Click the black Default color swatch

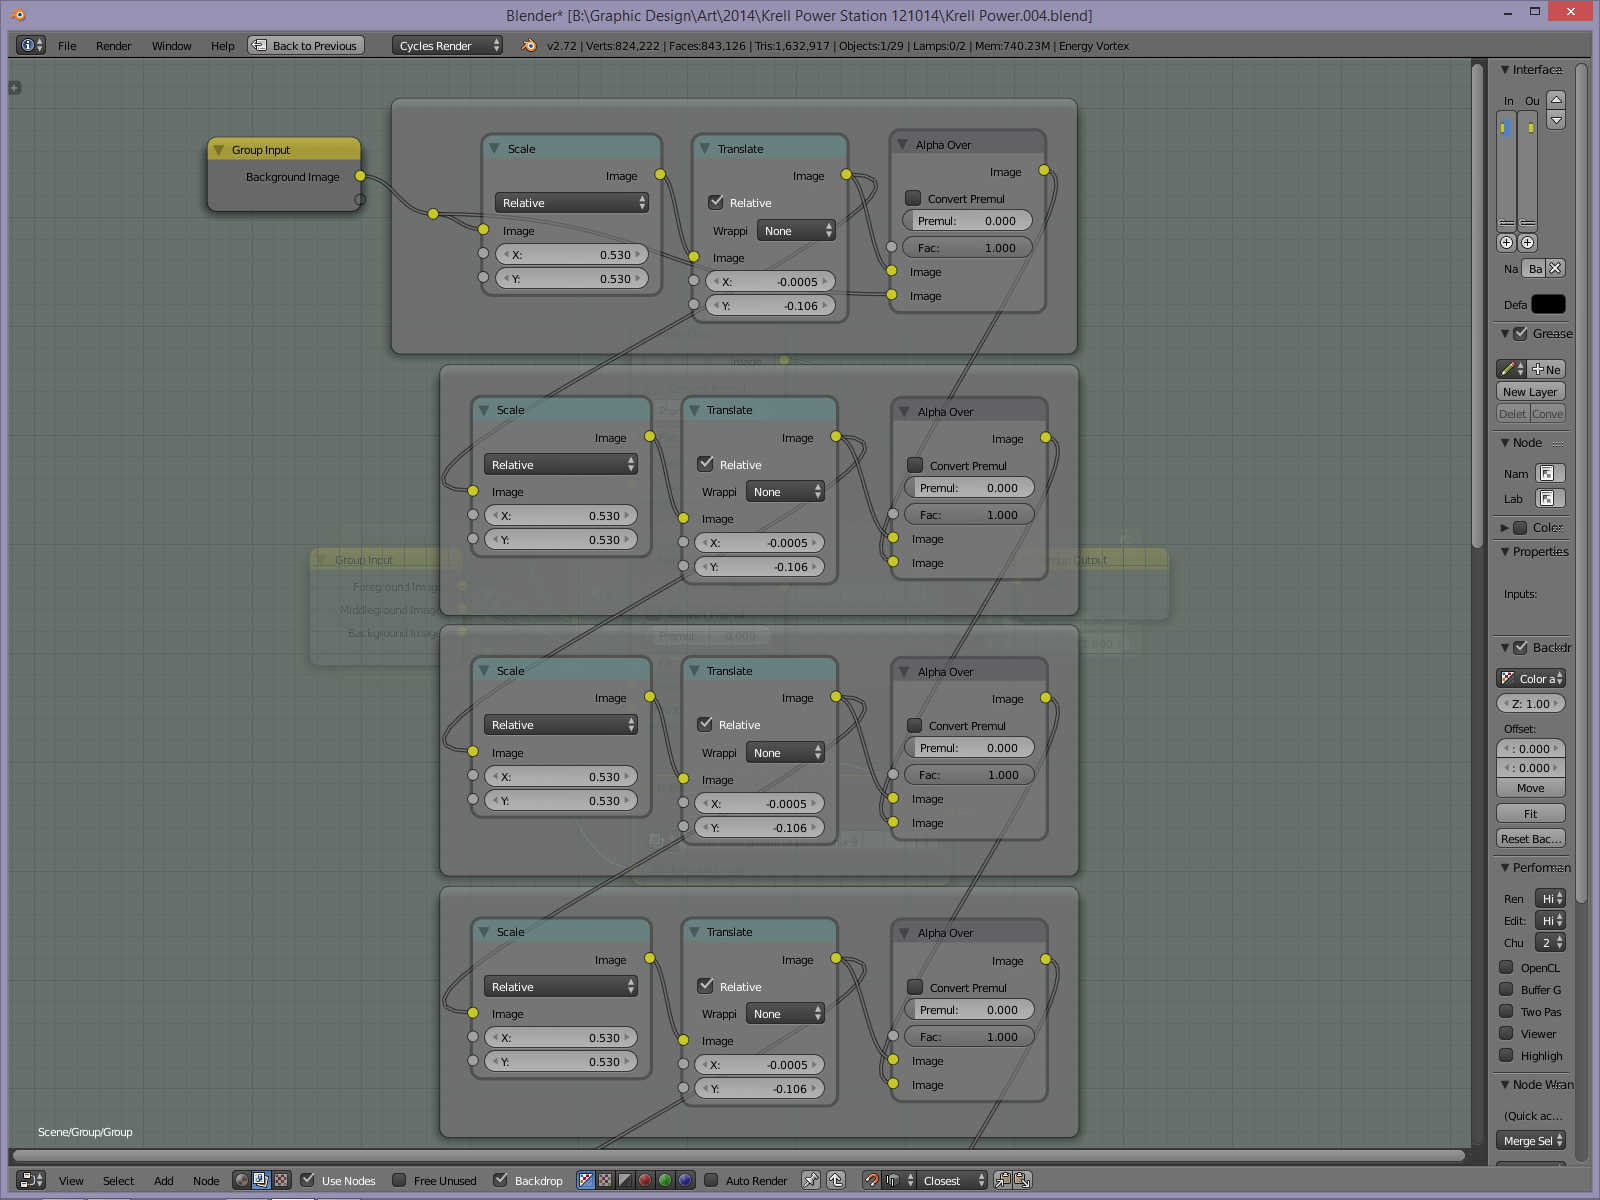pyautogui.click(x=1548, y=304)
